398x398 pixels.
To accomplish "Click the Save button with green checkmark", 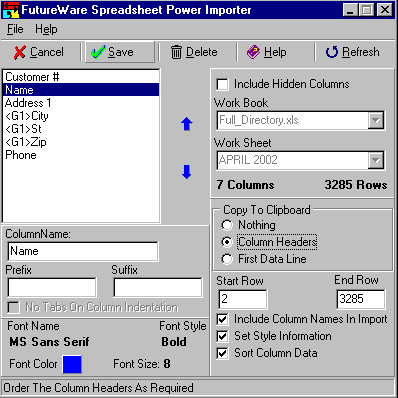I will (x=120, y=52).
